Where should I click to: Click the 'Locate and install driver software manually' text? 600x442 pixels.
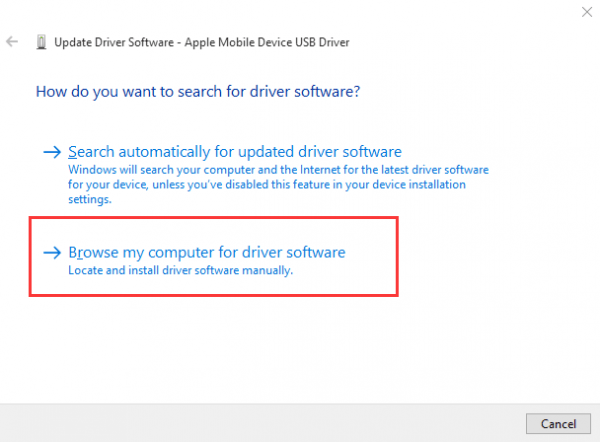180,270
